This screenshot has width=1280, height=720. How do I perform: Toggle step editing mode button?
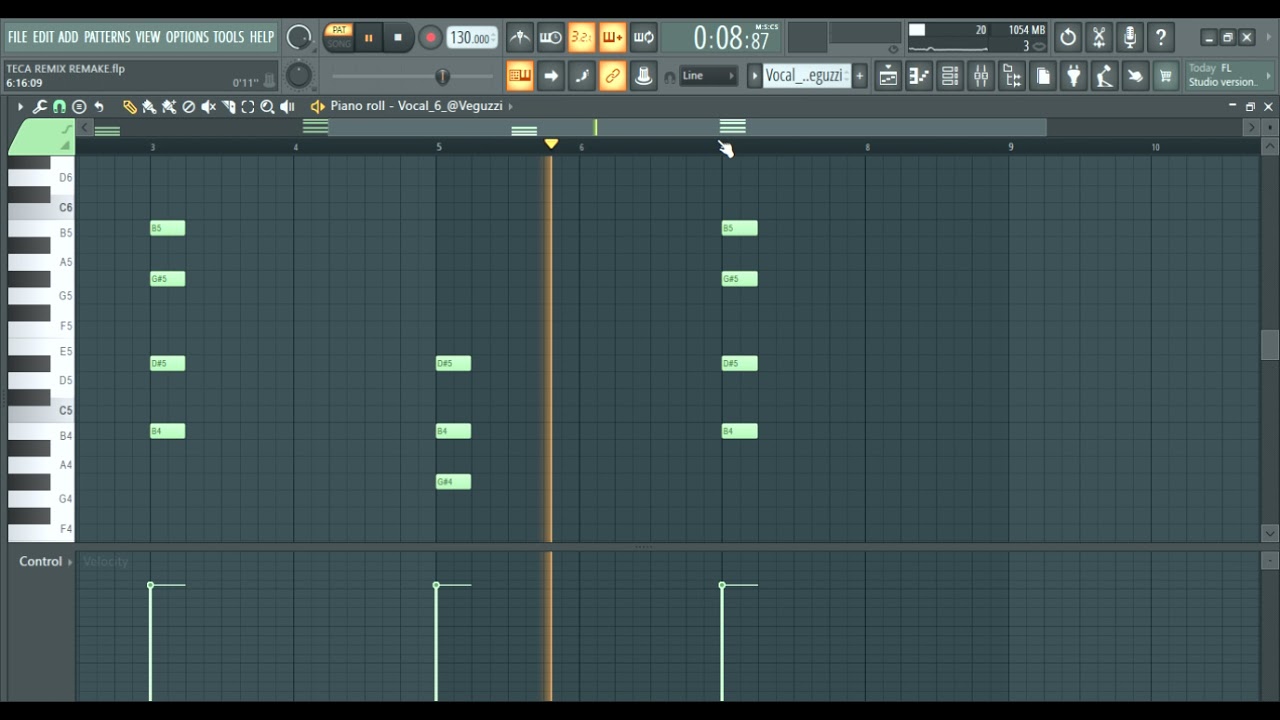coord(582,76)
